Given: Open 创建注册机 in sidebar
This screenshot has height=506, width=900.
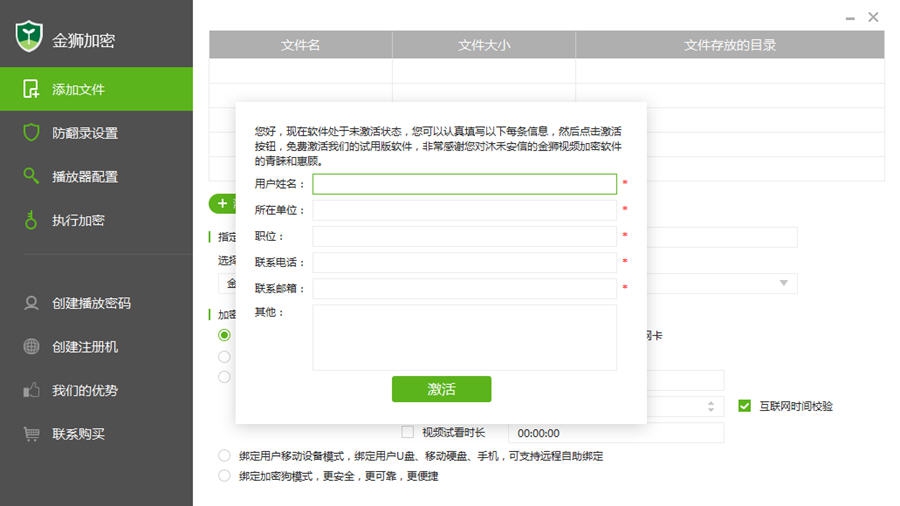Looking at the screenshot, I should click(96, 347).
